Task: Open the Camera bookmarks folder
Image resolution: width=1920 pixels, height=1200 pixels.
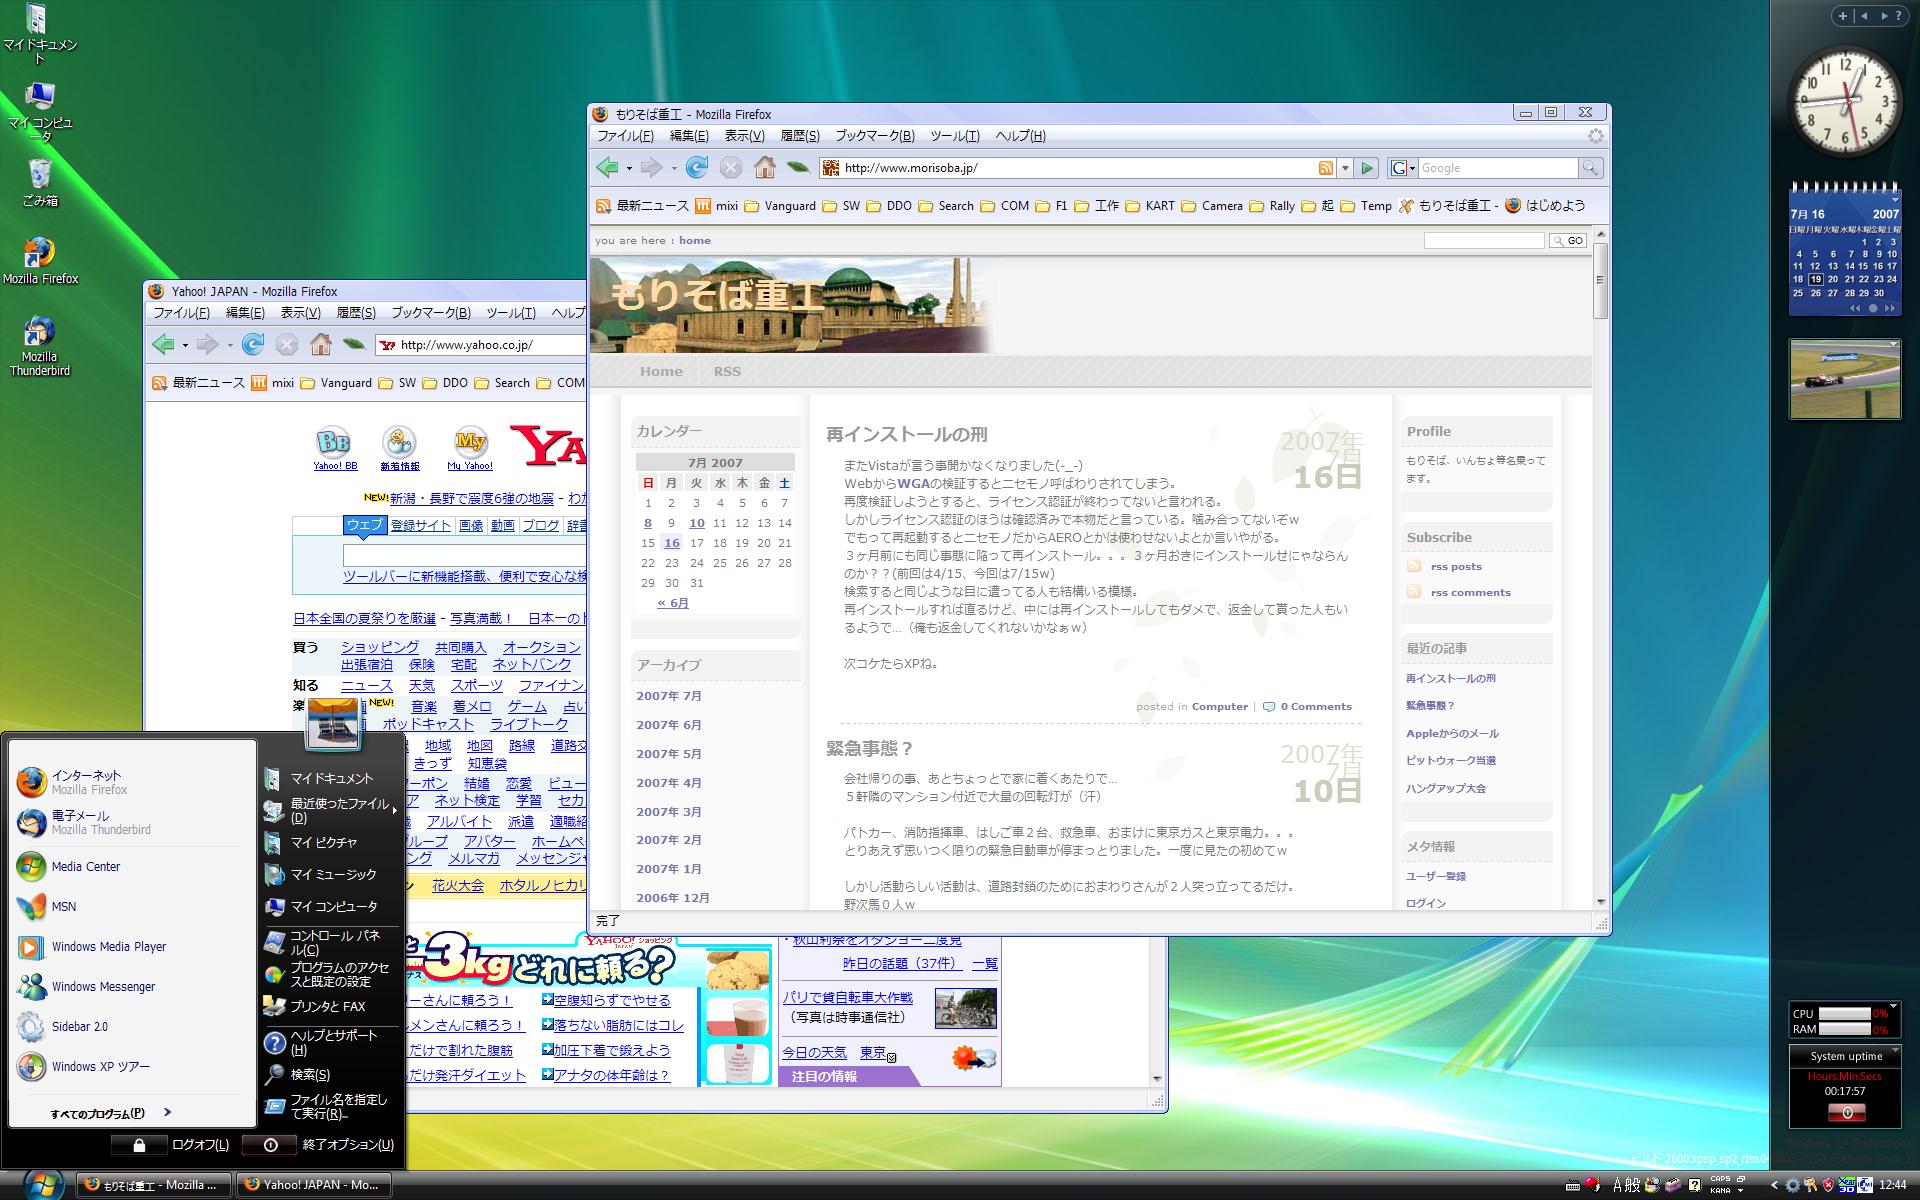Action: 1211,206
